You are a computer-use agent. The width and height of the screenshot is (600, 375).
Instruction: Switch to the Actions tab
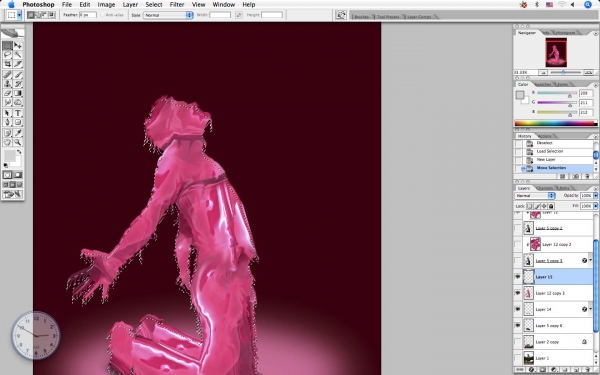point(545,136)
